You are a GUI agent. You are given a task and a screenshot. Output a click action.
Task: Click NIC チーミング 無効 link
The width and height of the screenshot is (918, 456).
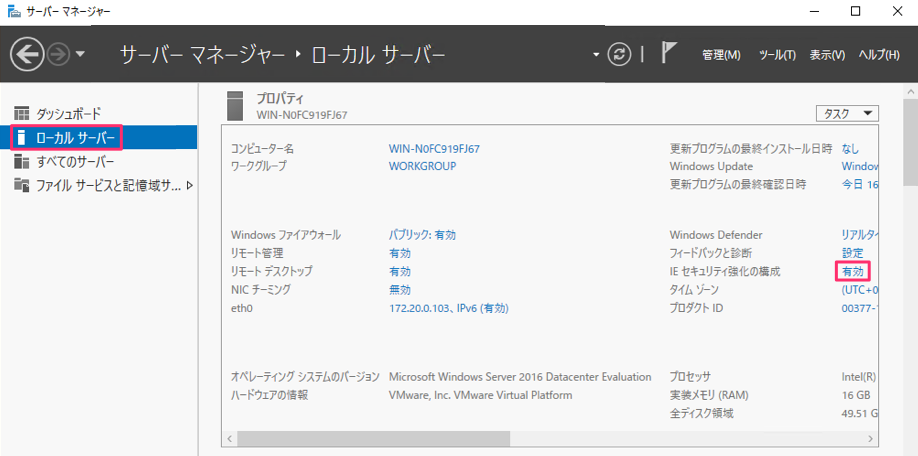point(400,290)
